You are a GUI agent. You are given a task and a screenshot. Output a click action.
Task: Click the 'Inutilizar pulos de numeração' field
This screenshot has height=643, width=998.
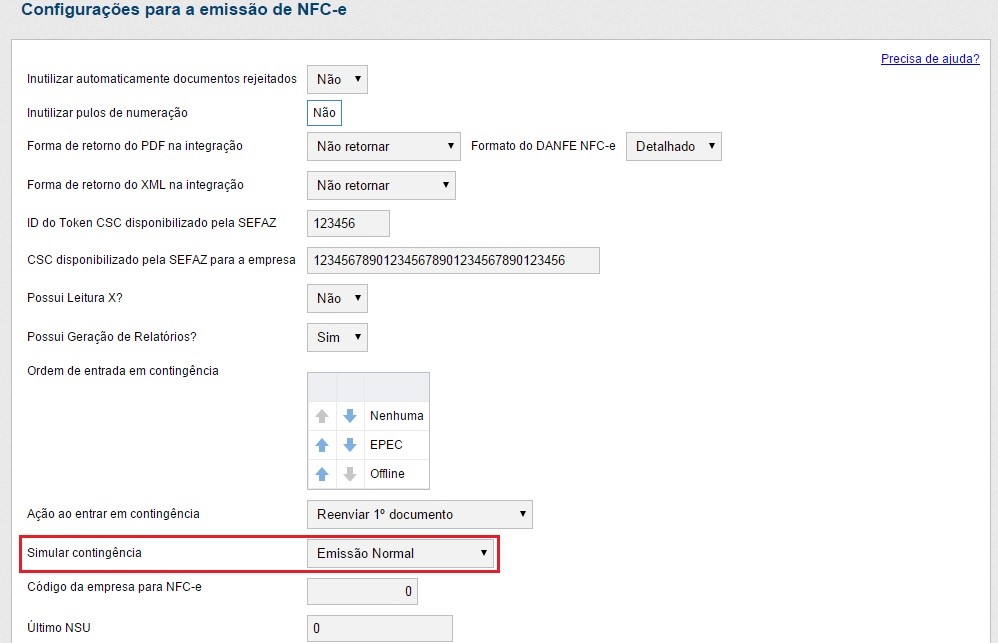(x=324, y=113)
